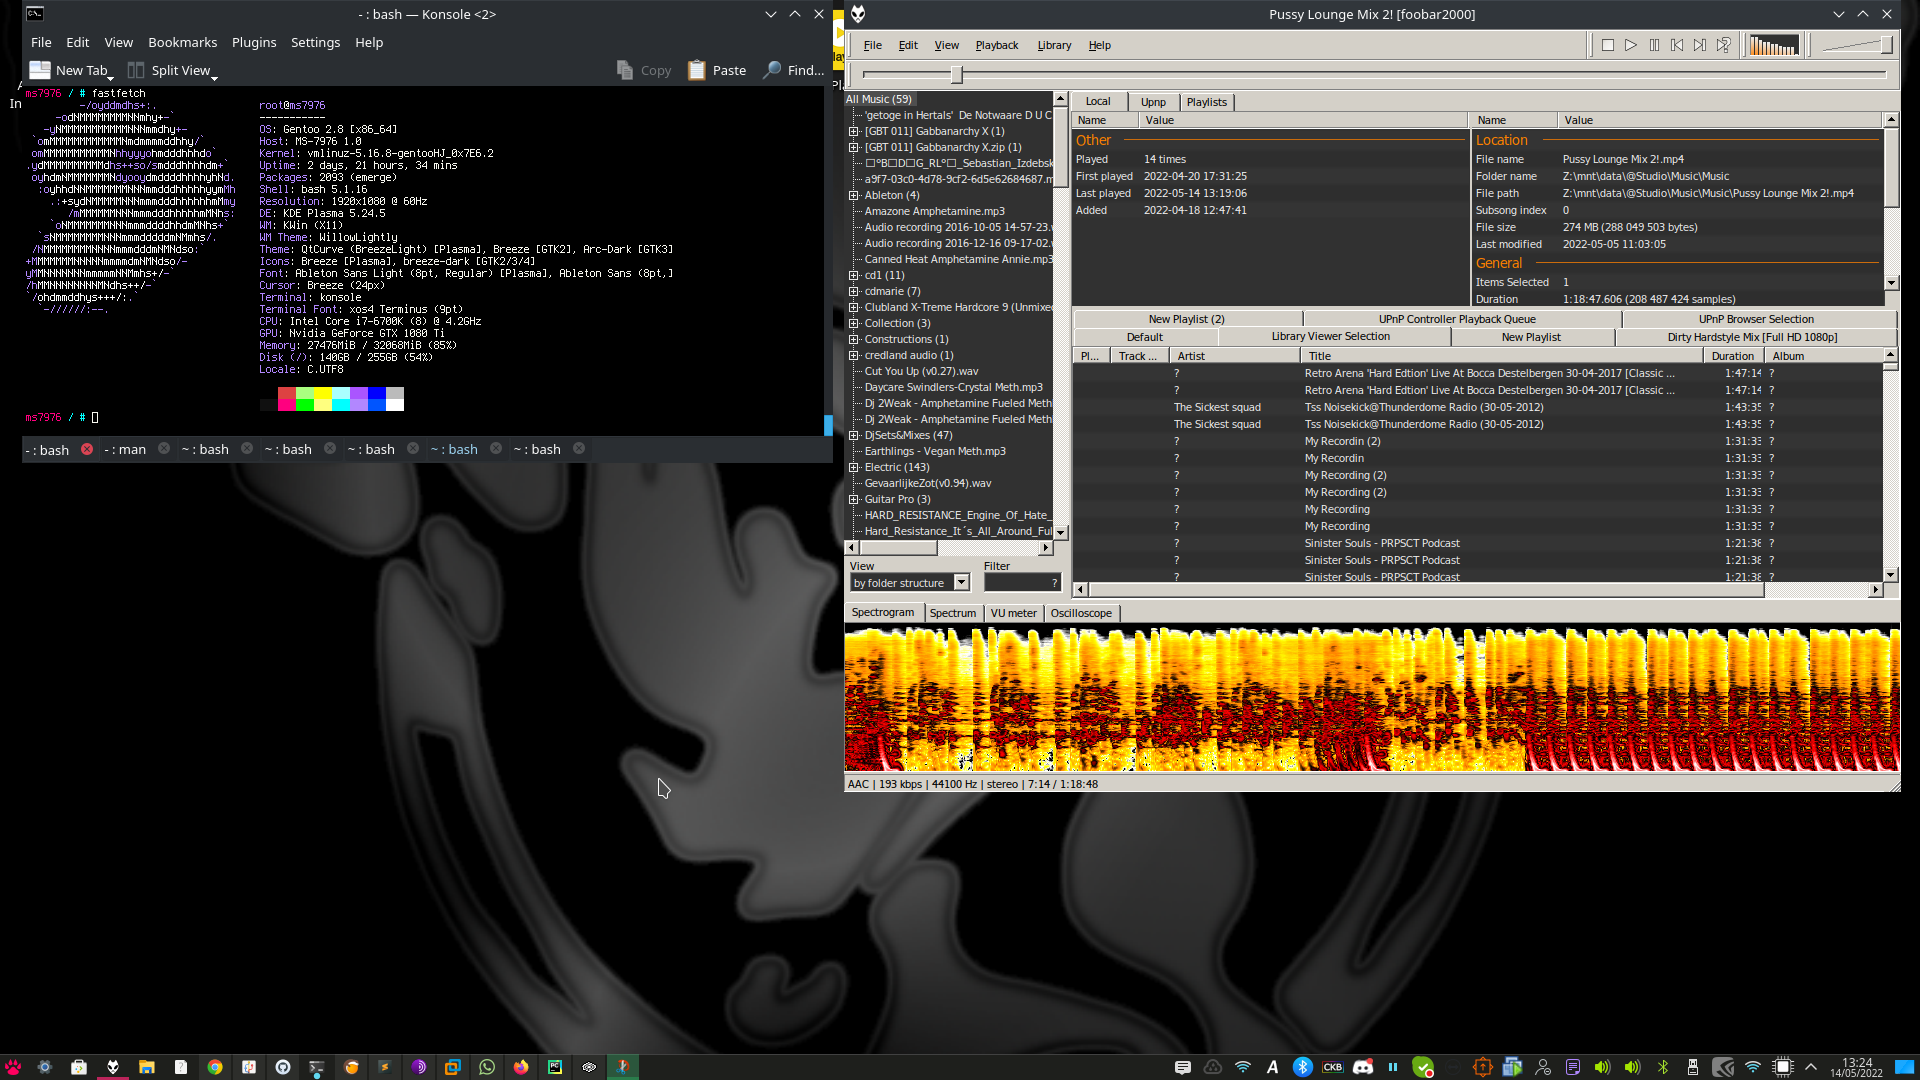The height and width of the screenshot is (1080, 1920).
Task: Click the New Tab icon in Konsole
Action: point(40,70)
